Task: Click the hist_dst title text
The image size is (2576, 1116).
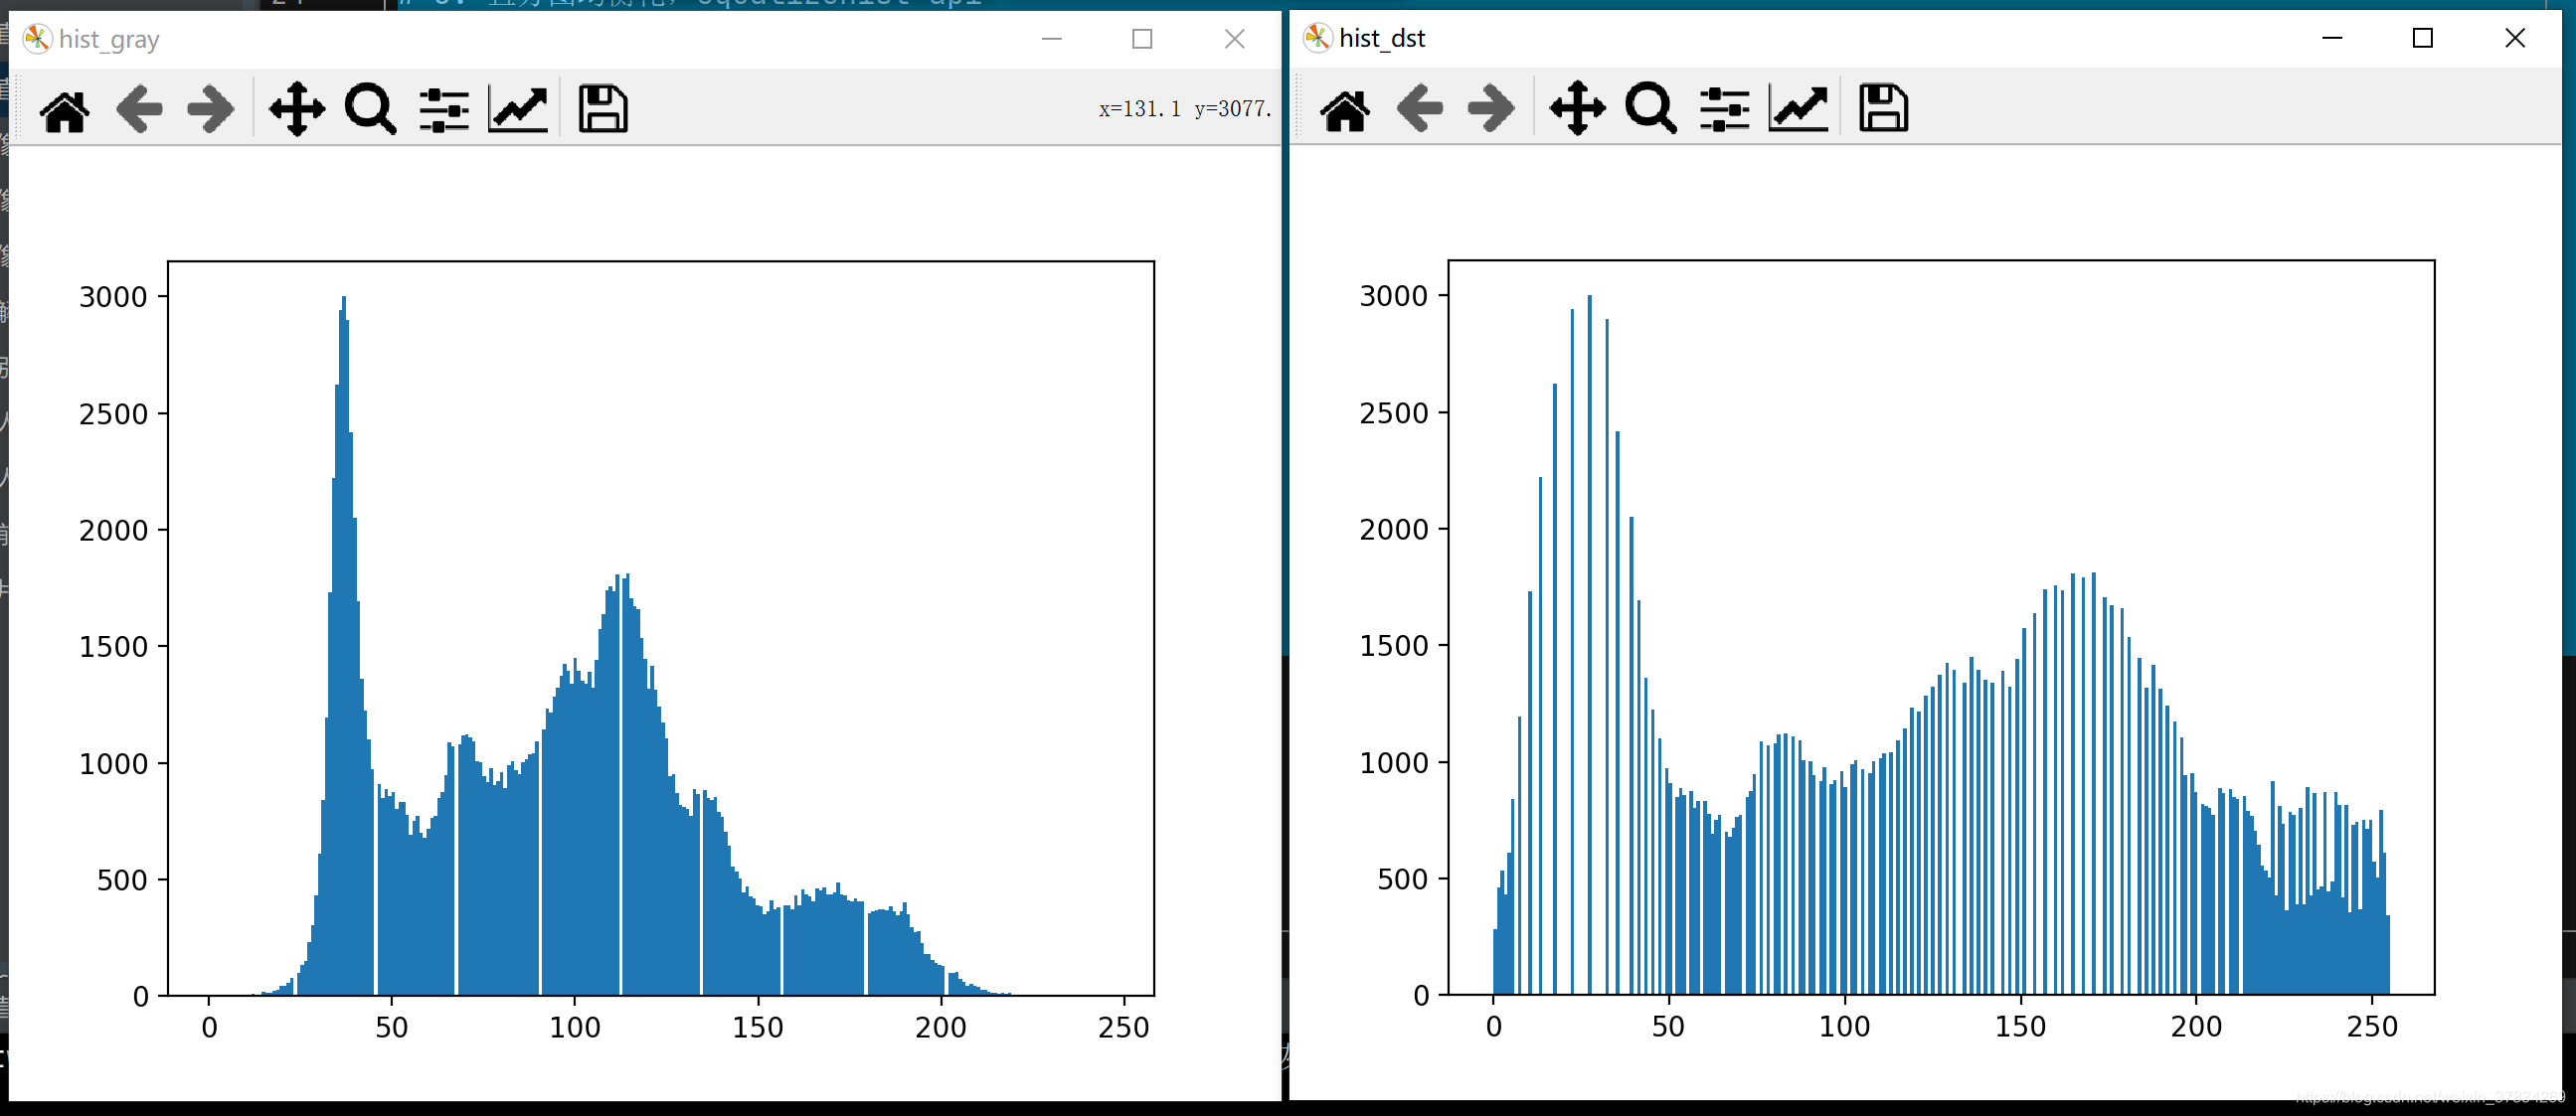Action: (1383, 39)
